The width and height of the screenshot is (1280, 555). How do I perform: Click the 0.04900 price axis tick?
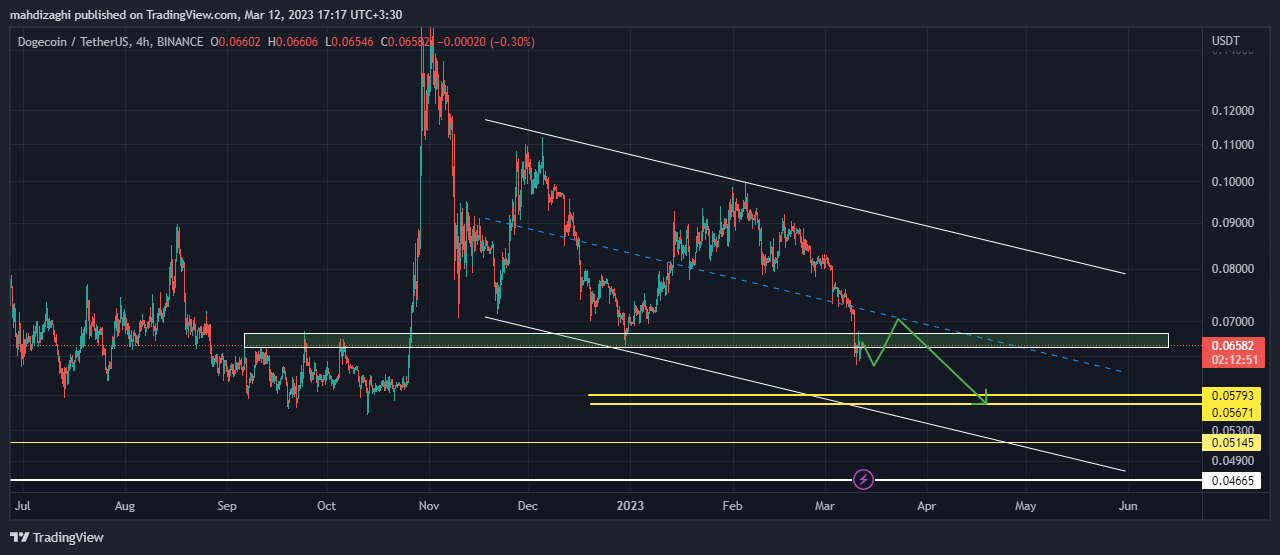pyautogui.click(x=1231, y=461)
